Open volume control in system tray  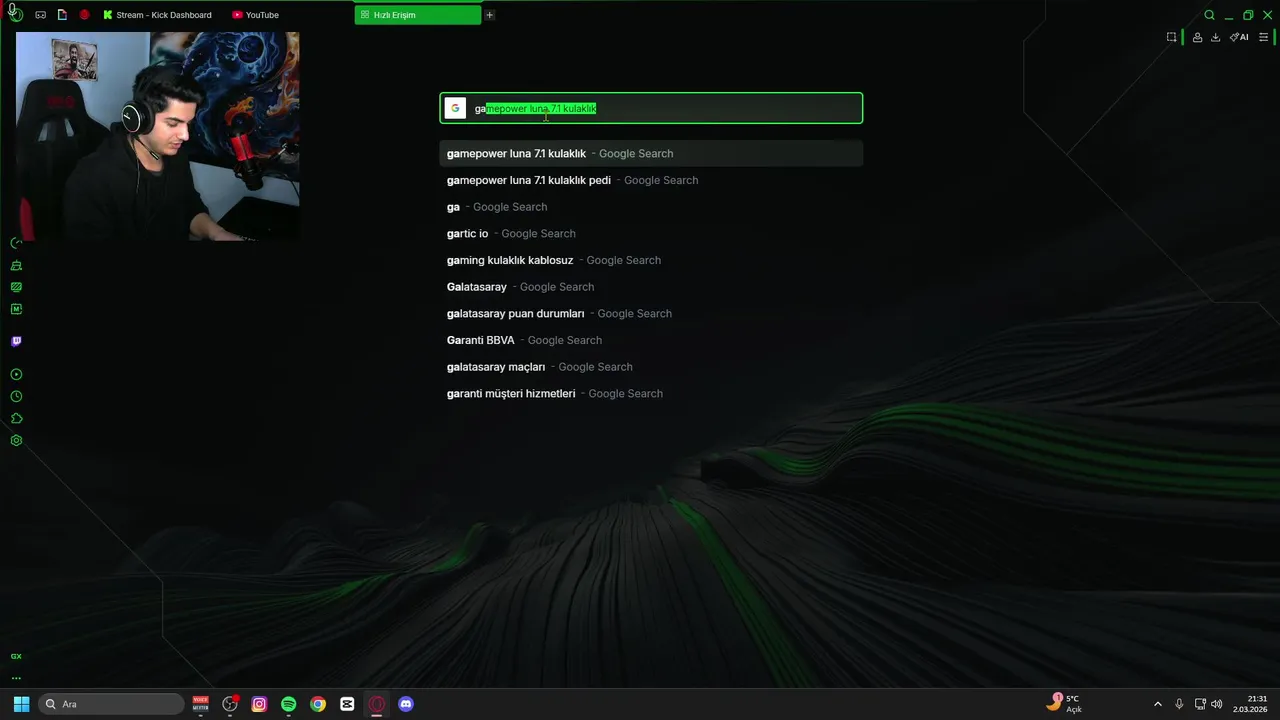tap(1217, 704)
